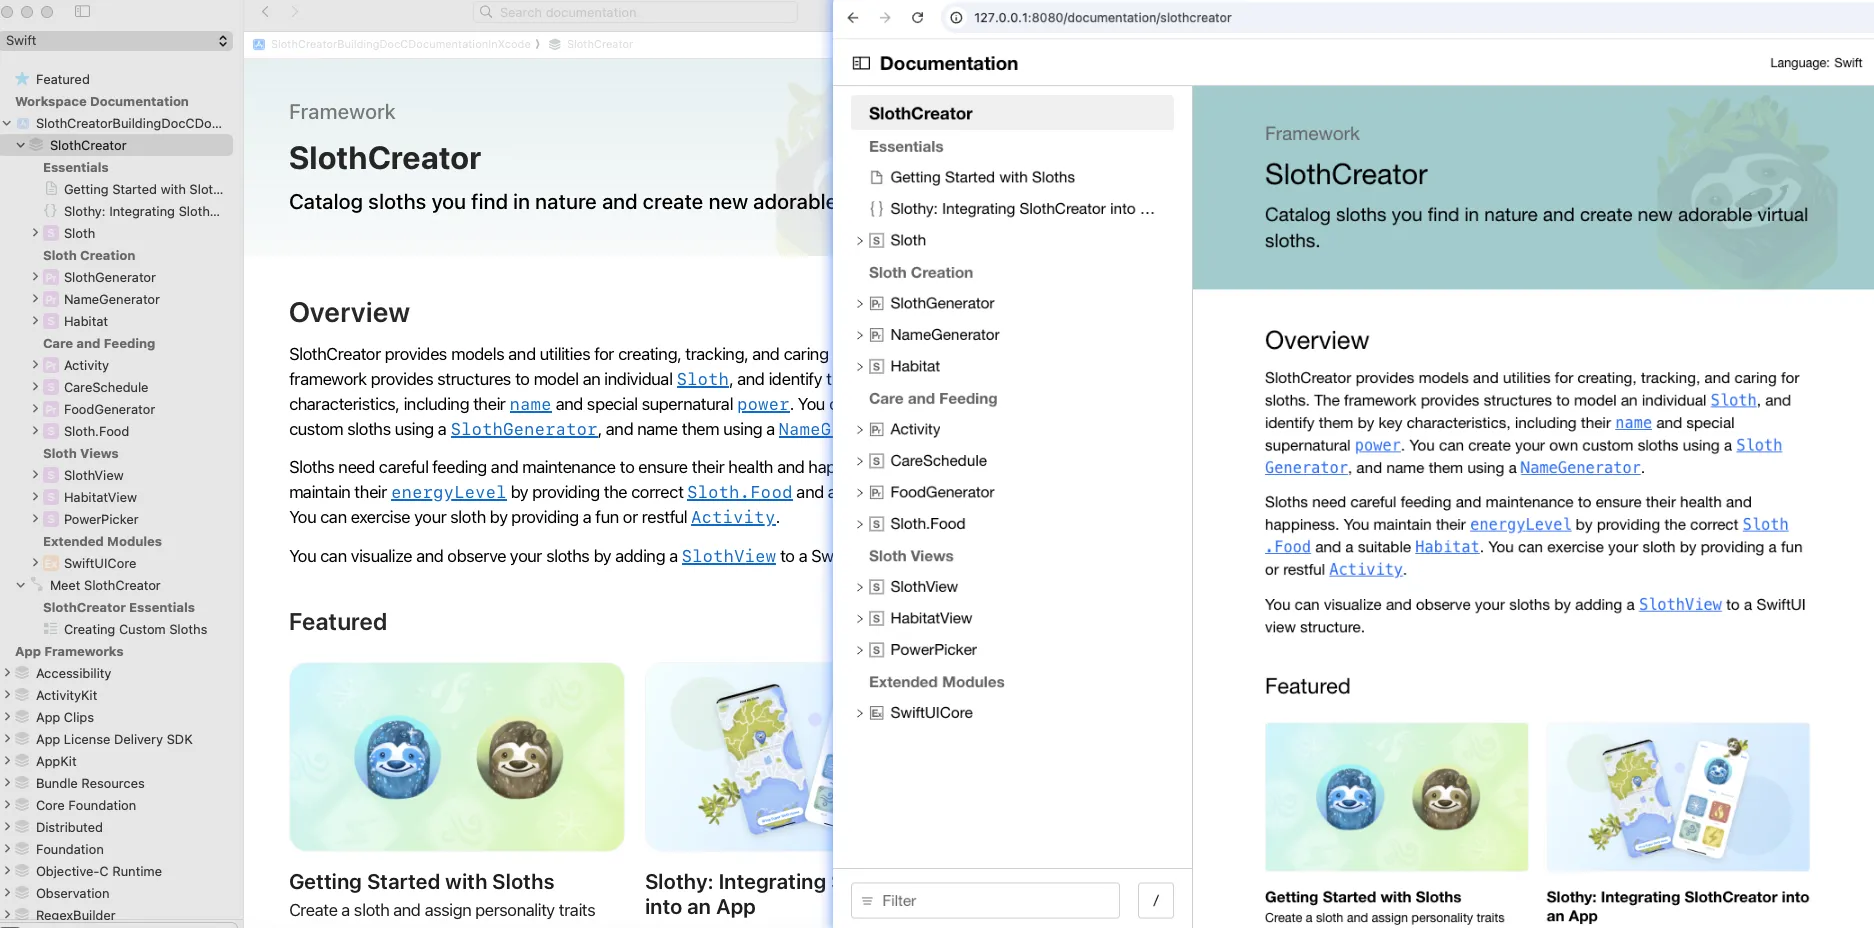The width and height of the screenshot is (1874, 928).
Task: Toggle the web Documentation navigator sidebar icon
Action: pos(861,64)
